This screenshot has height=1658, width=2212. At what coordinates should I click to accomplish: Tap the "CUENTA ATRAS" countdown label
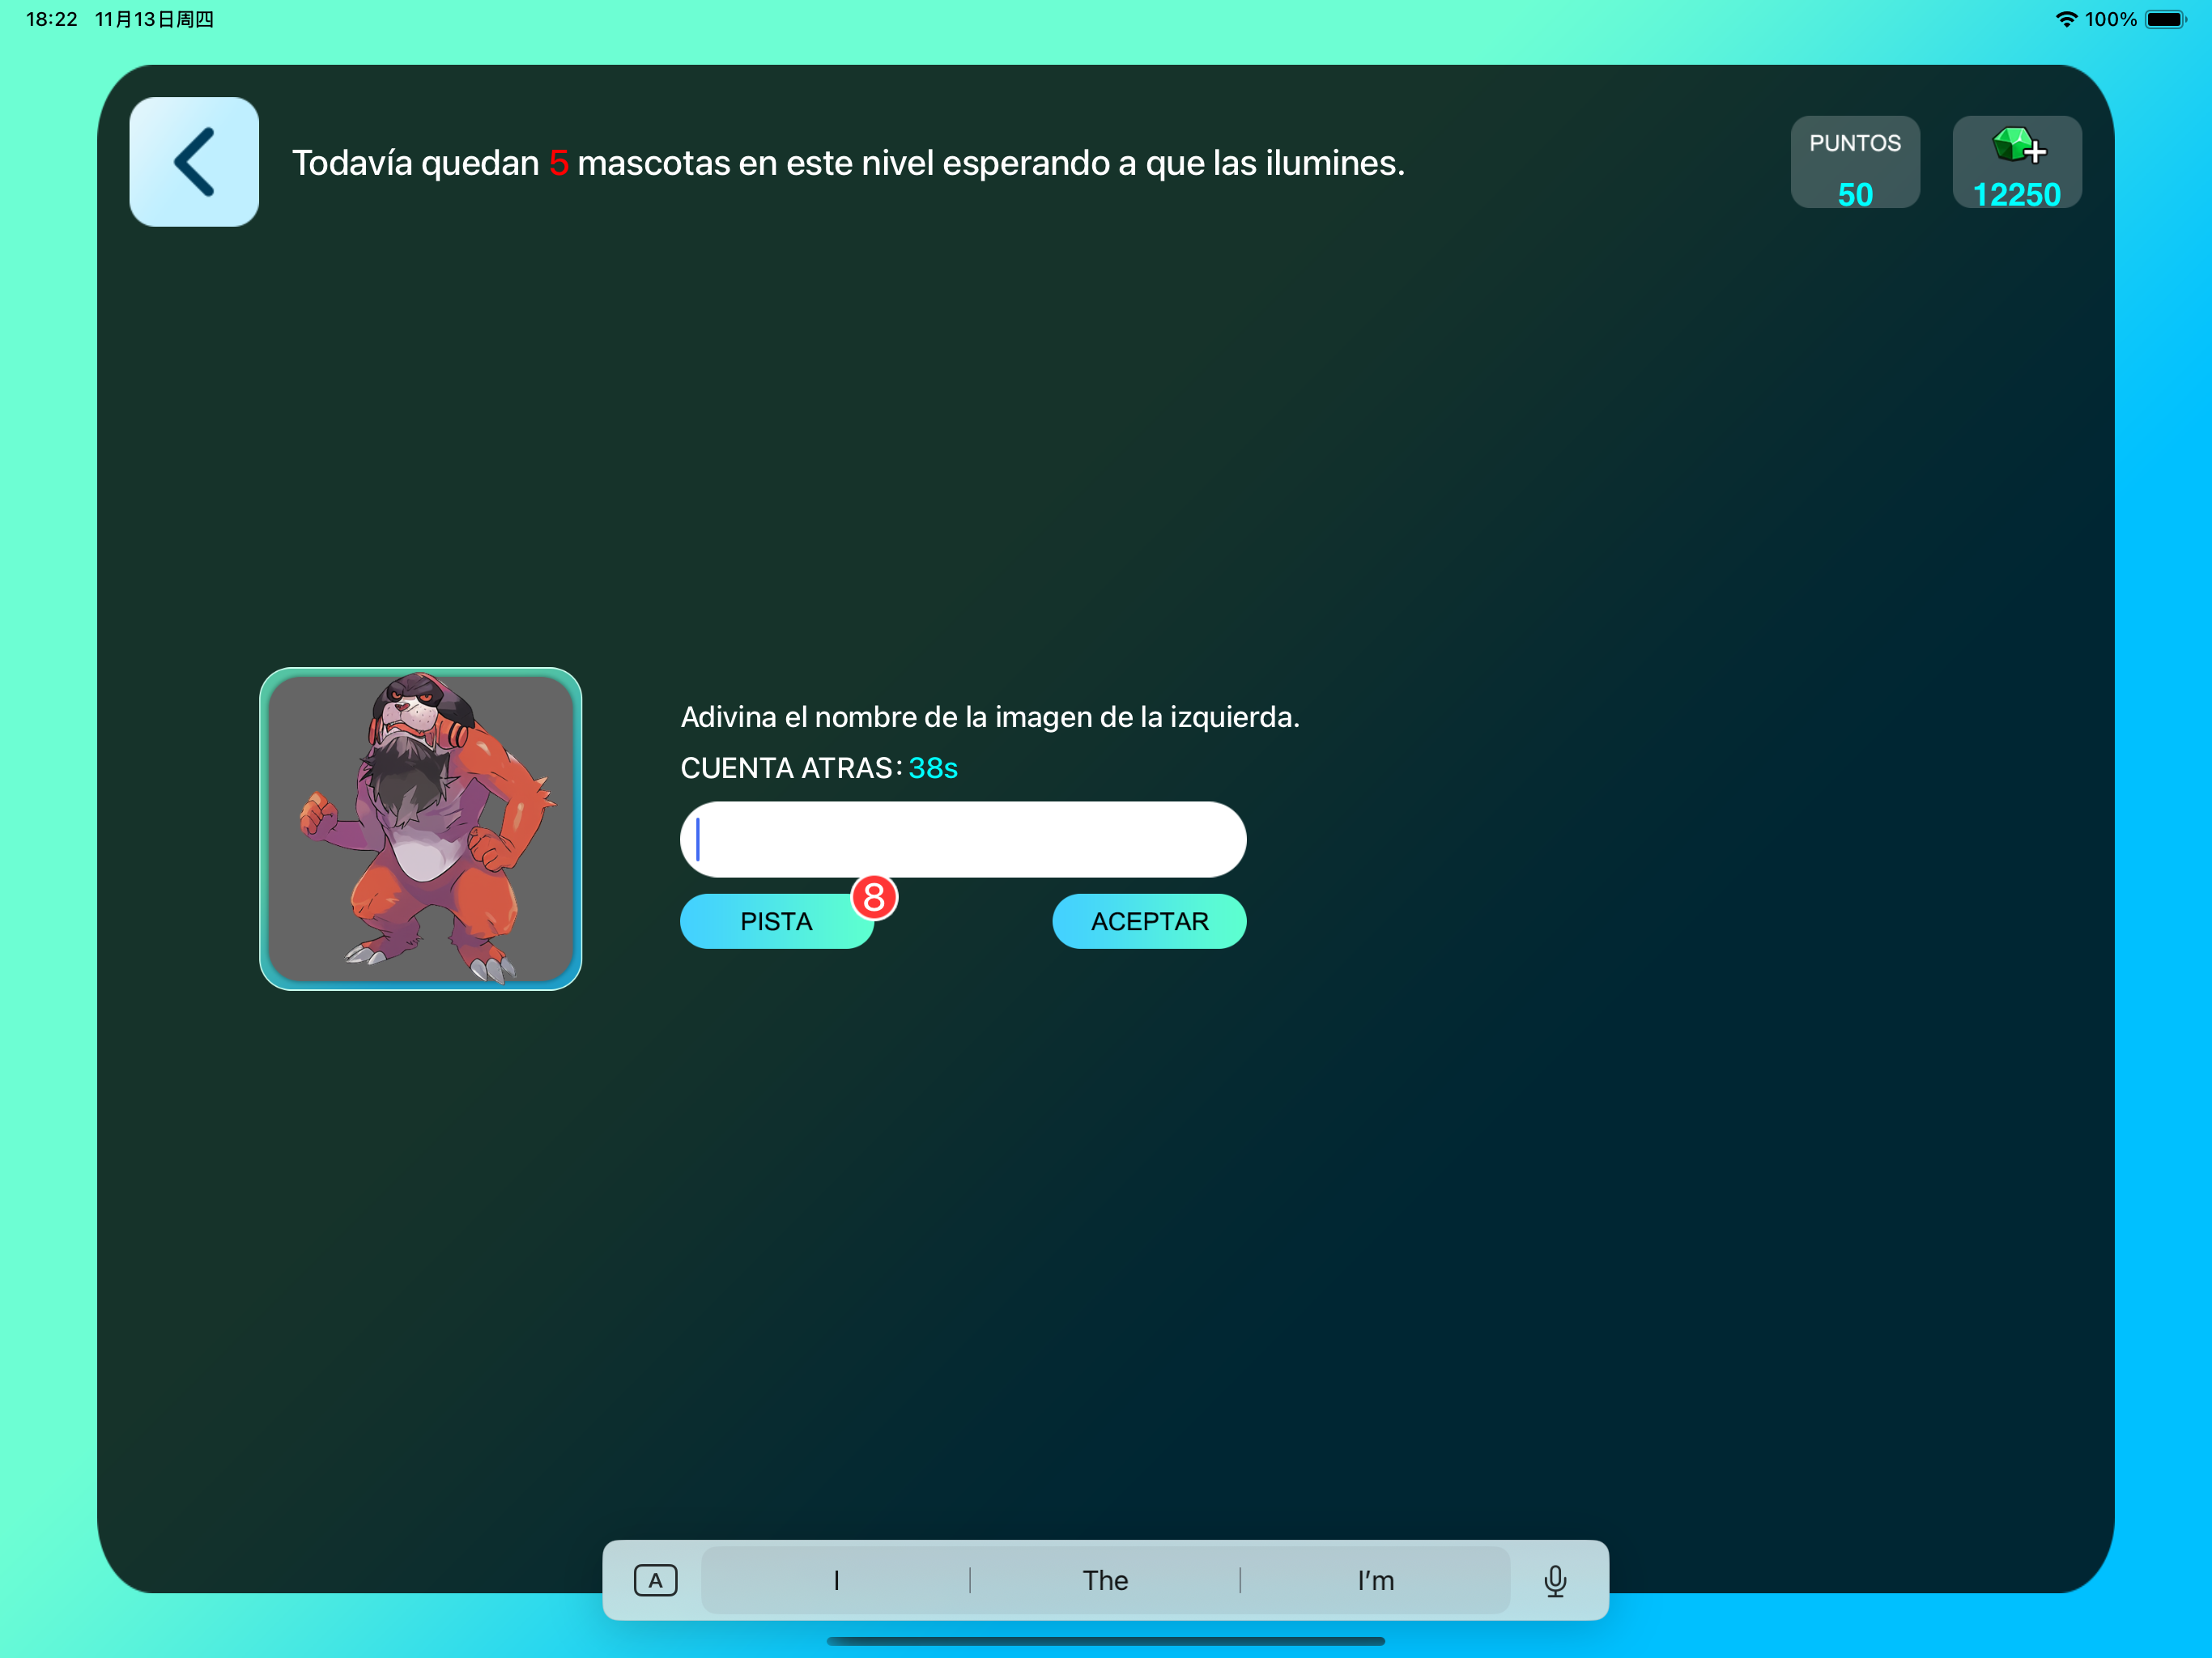click(791, 768)
